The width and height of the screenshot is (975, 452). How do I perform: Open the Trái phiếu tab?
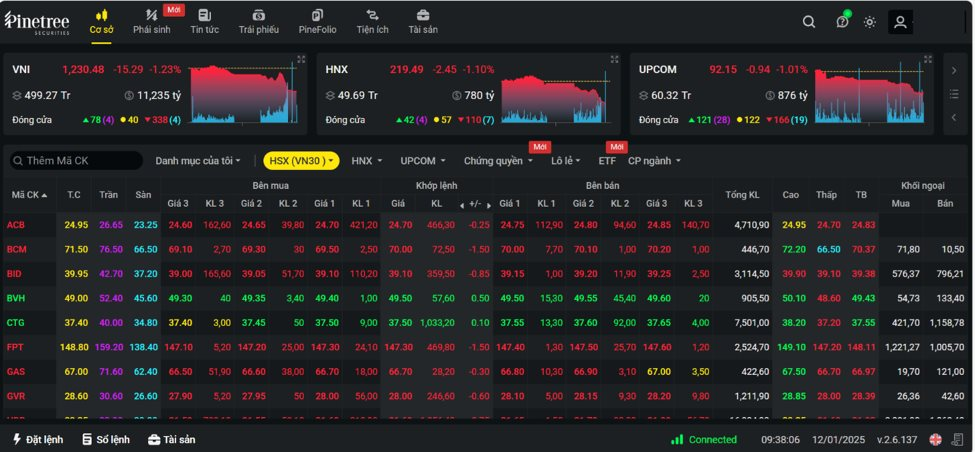point(259,21)
